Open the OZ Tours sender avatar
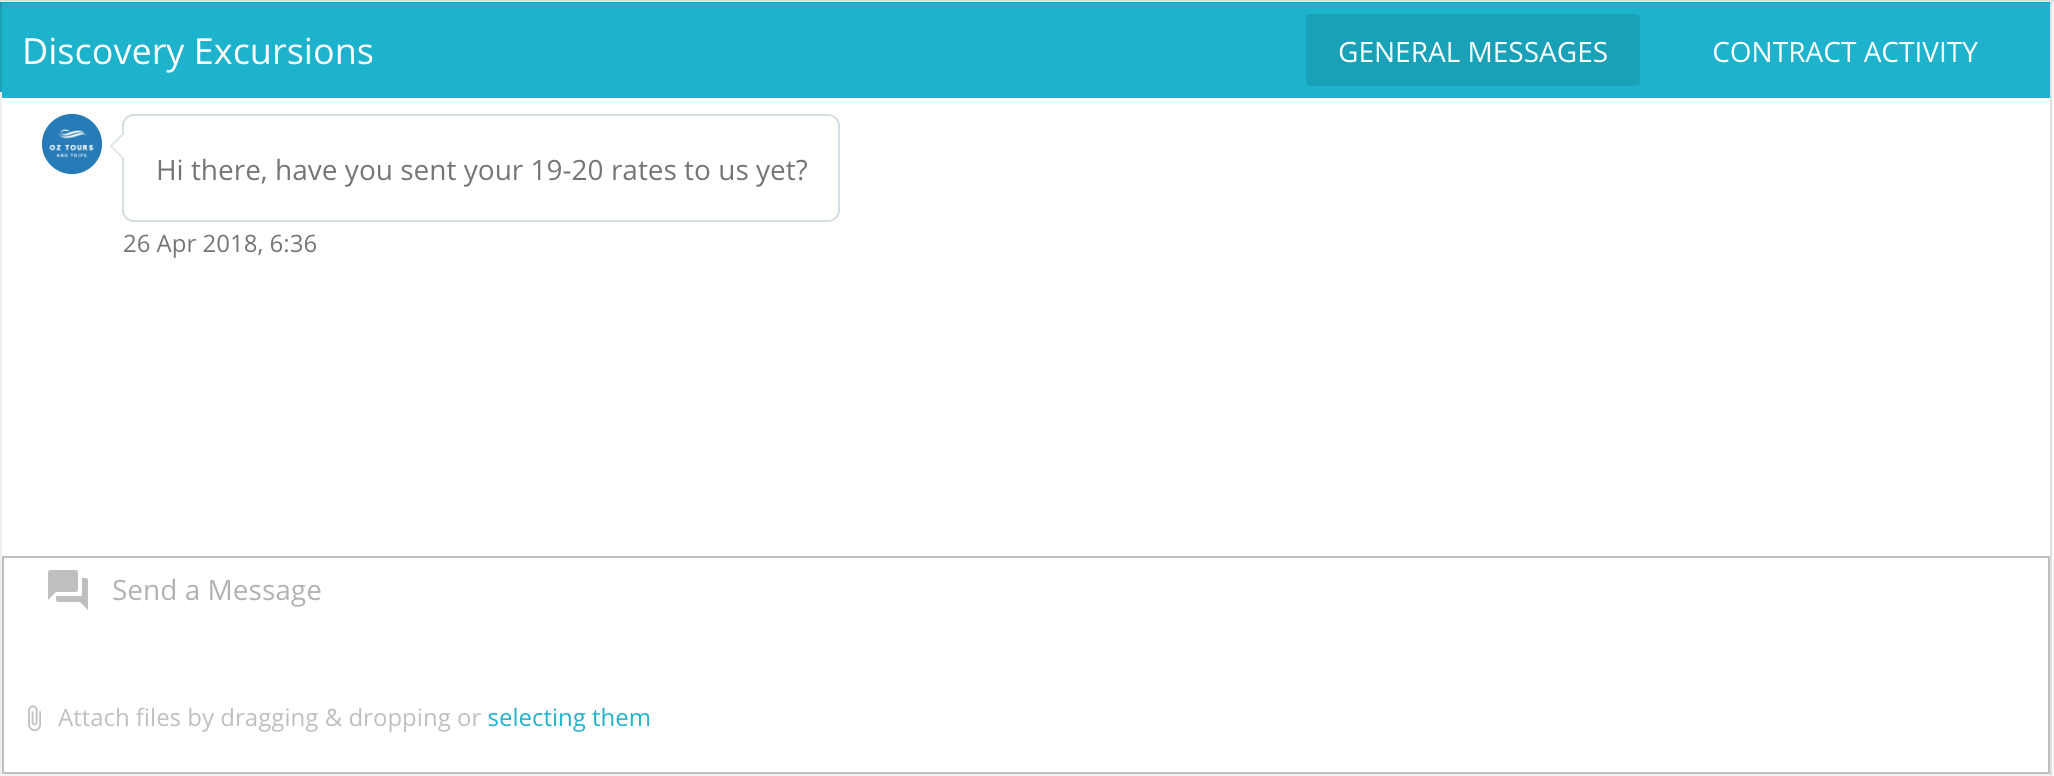2054x776 pixels. (72, 144)
